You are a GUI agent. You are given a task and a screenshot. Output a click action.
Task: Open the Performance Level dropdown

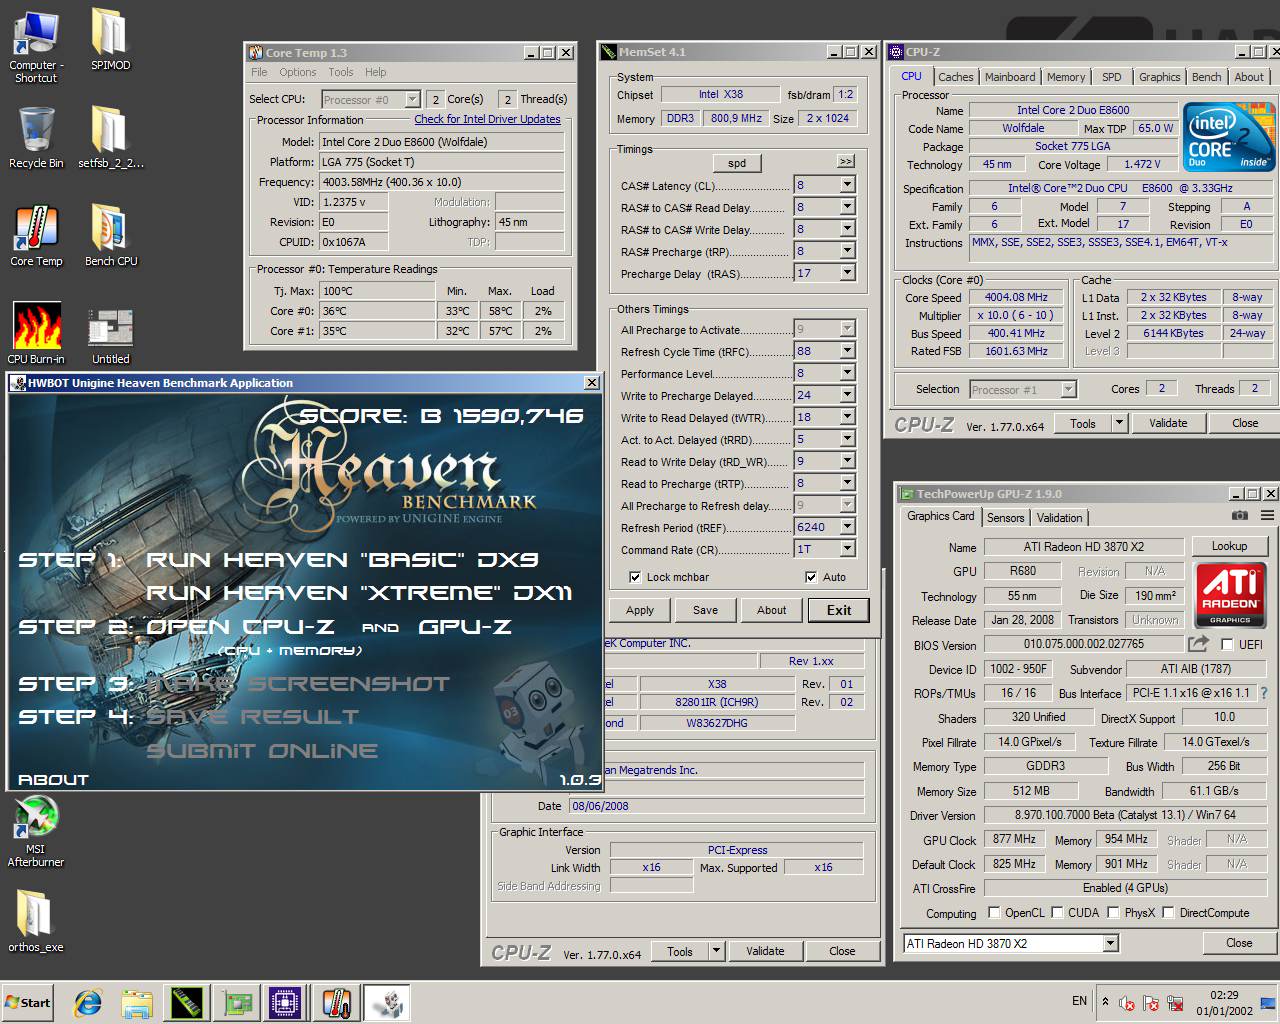pos(847,373)
